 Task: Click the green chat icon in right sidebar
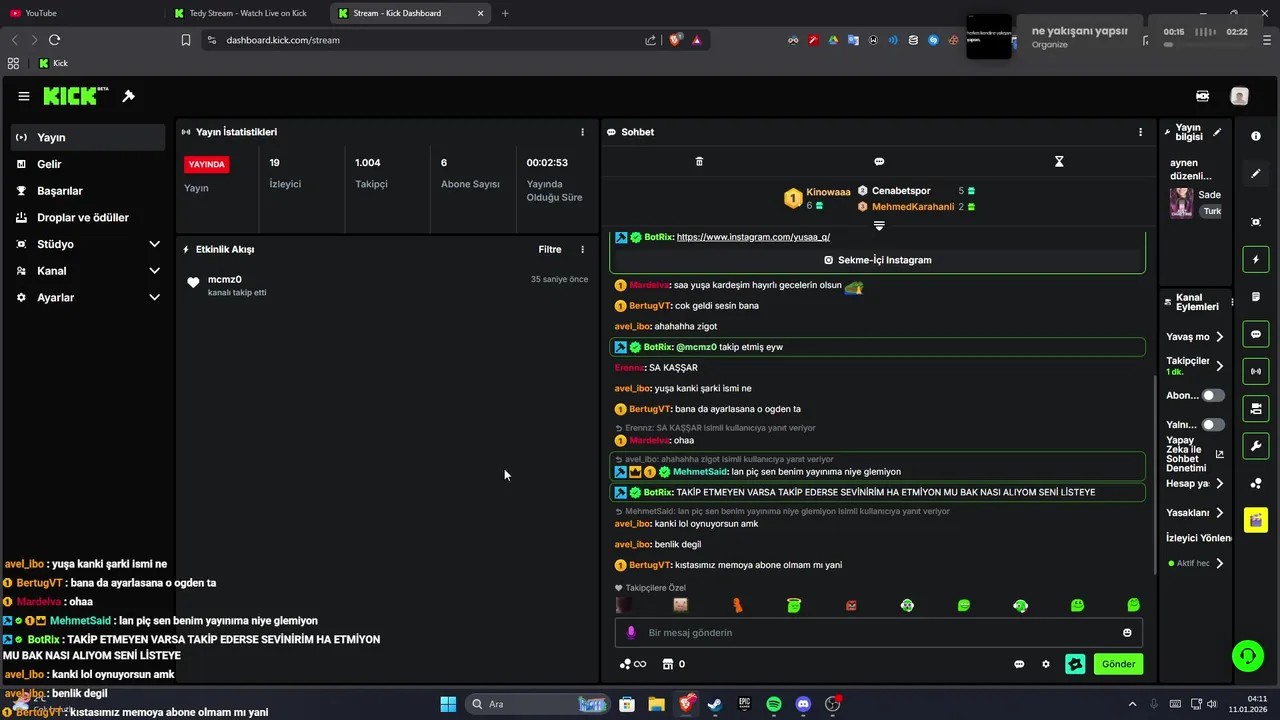[x=1256, y=334]
